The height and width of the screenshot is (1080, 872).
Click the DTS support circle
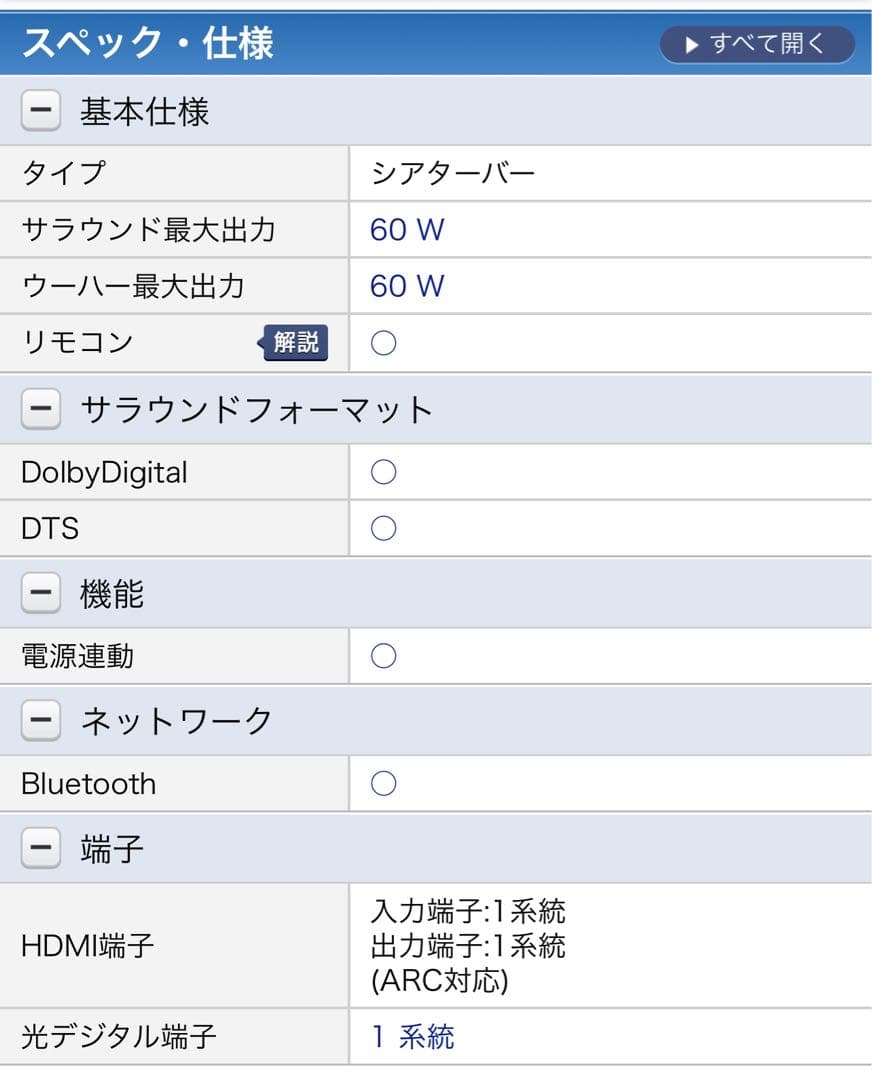tap(383, 528)
